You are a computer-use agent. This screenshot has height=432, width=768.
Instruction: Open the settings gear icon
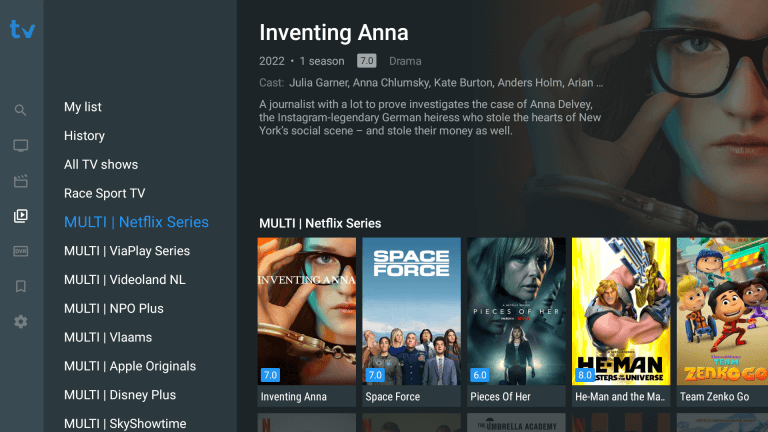click(21, 322)
